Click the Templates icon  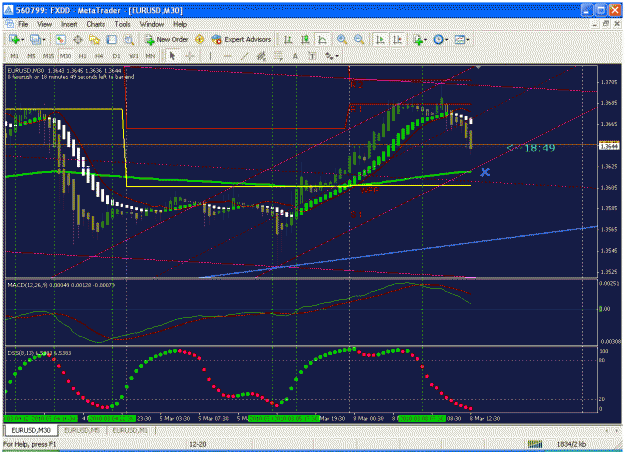[x=460, y=39]
